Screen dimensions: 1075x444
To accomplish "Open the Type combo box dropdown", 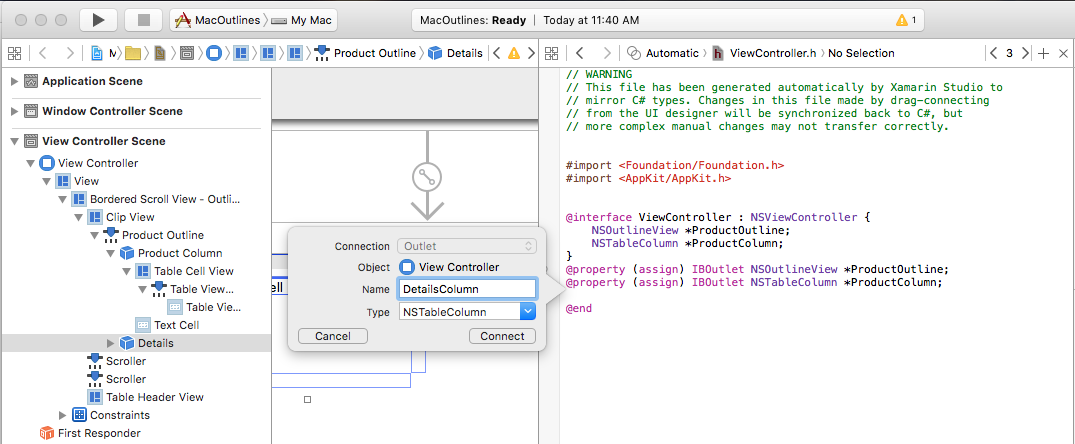I will click(x=528, y=312).
